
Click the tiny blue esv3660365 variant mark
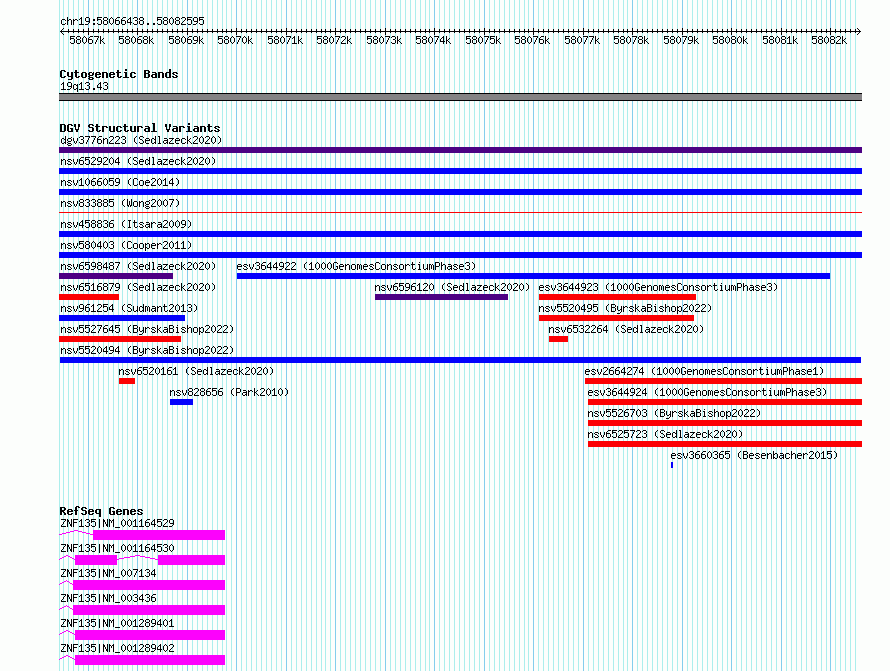coord(672,465)
